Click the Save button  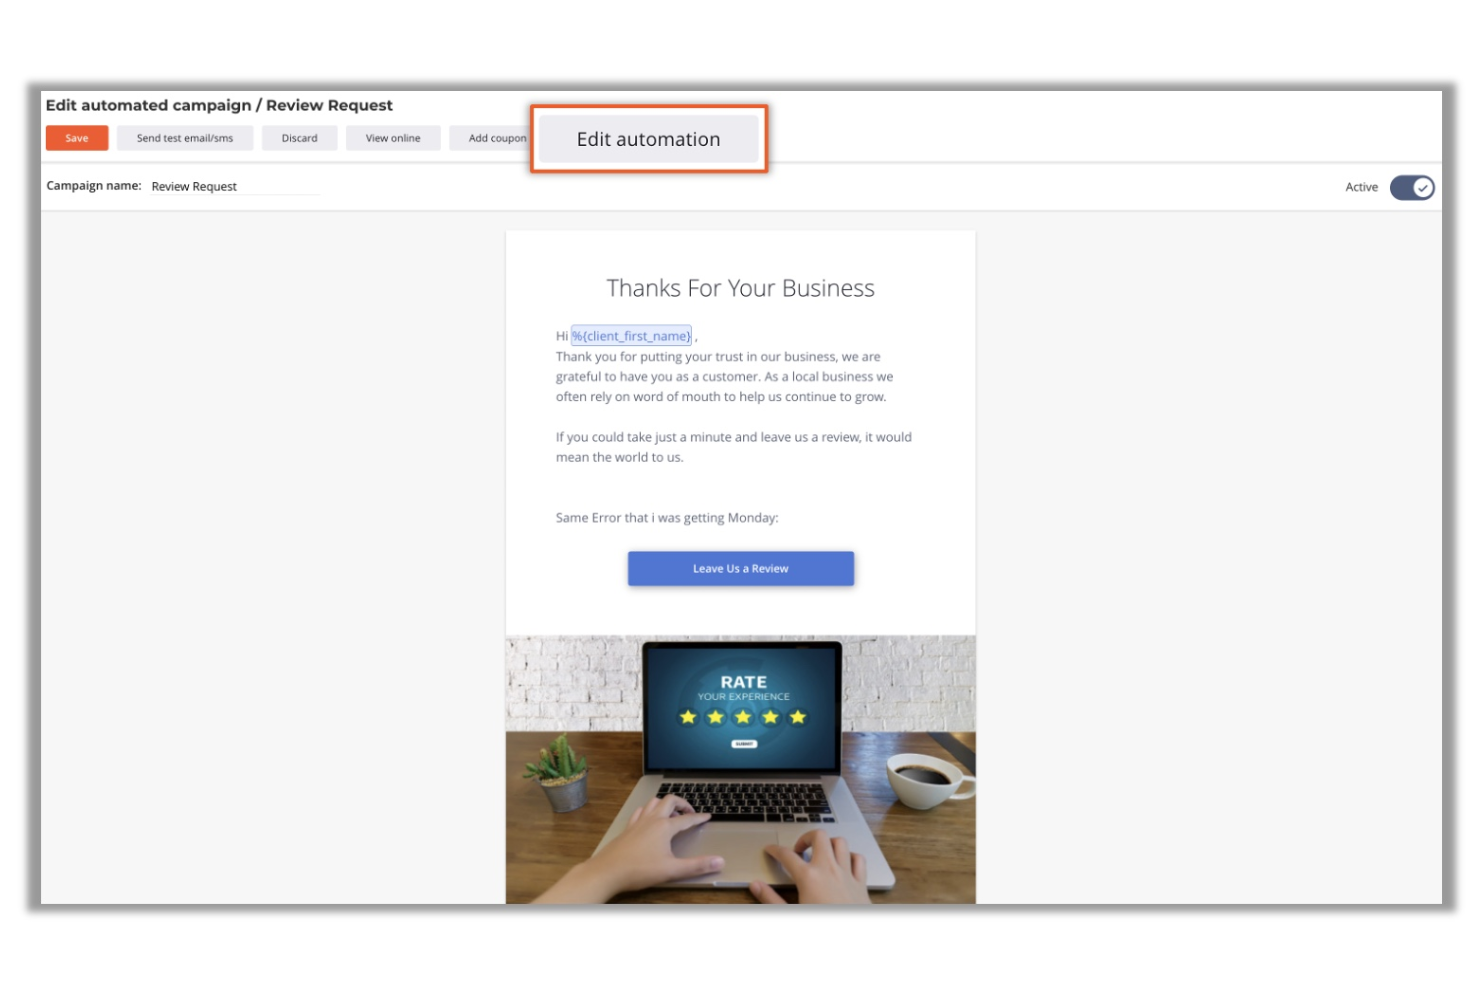pos(76,137)
